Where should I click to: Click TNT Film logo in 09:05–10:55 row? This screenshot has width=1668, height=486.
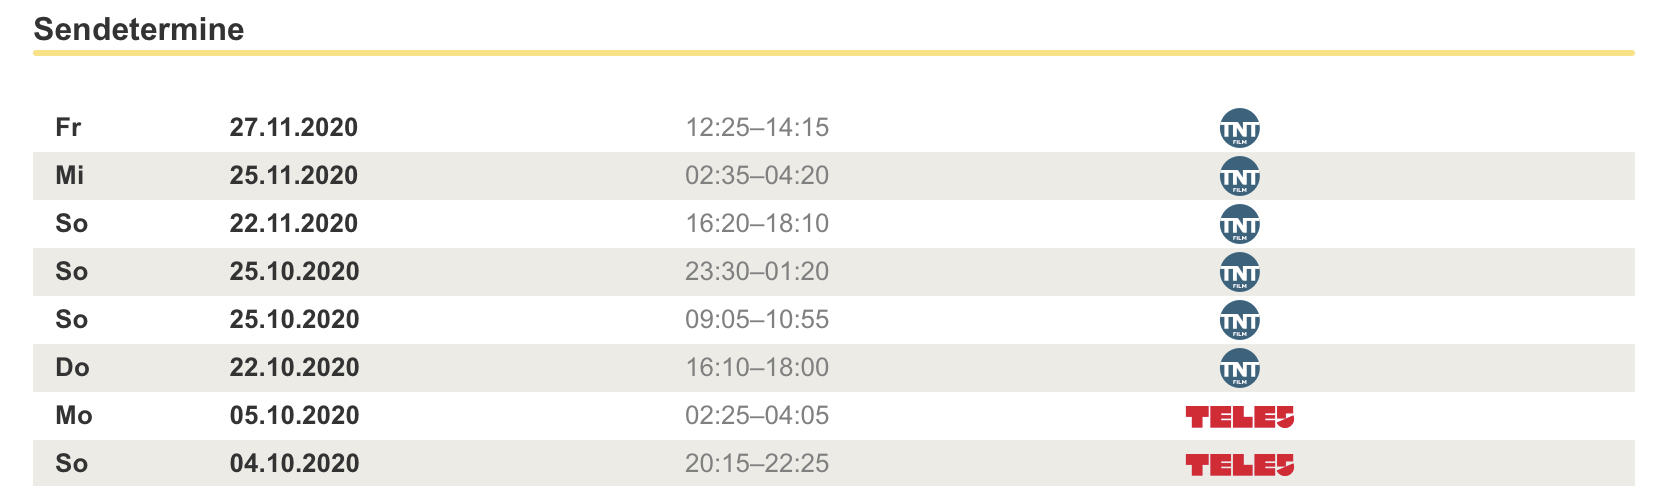tap(1239, 320)
